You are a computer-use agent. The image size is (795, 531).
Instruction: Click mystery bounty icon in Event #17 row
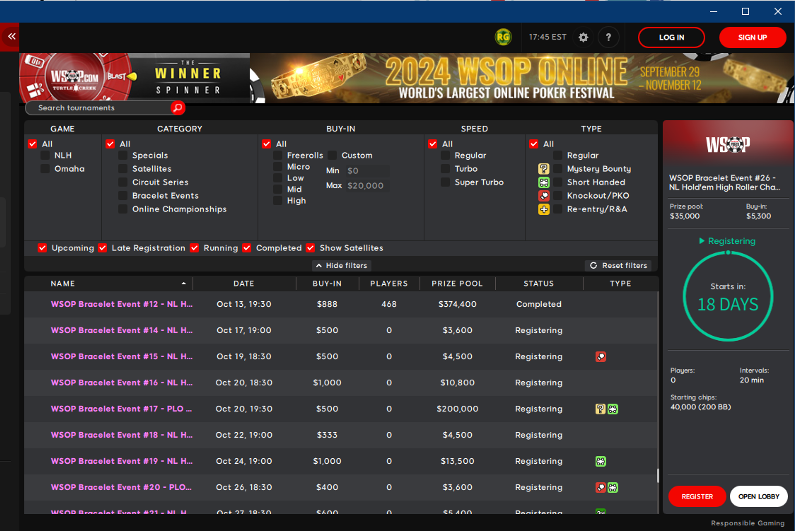(601, 409)
